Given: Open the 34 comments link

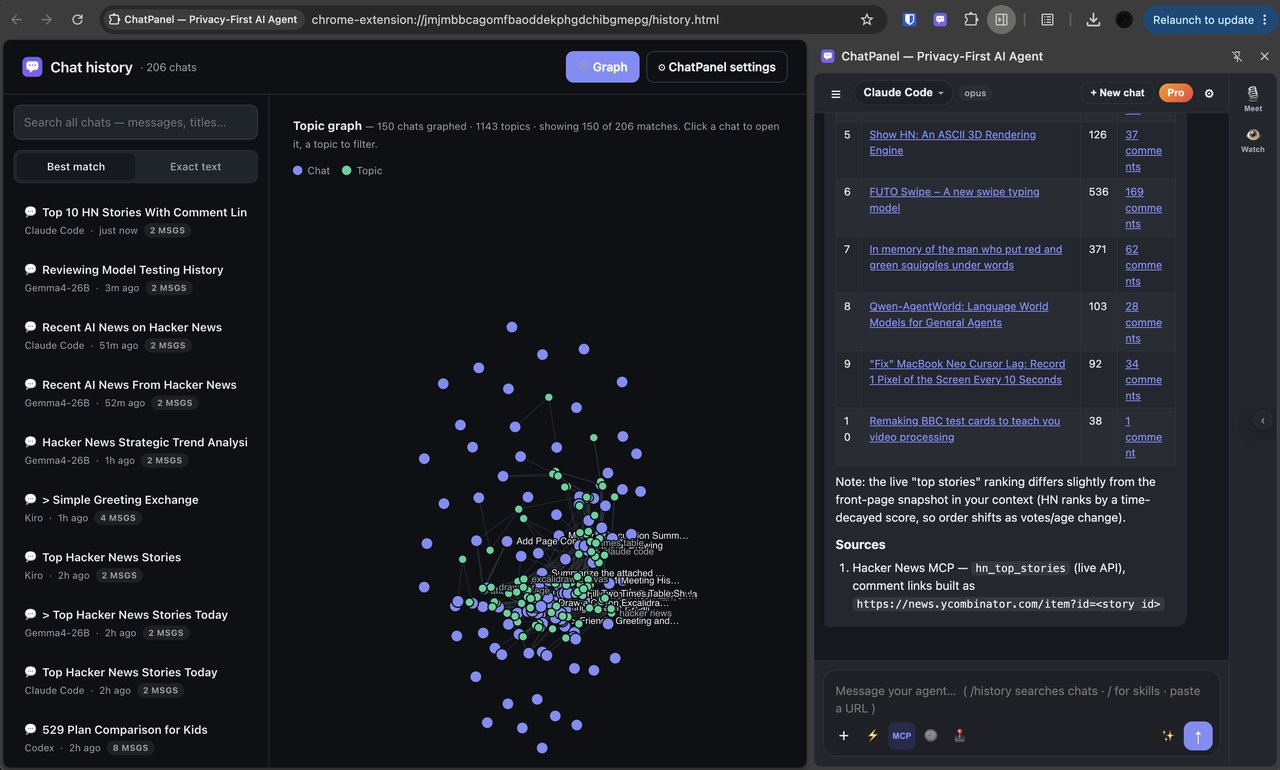Looking at the screenshot, I should (1143, 380).
